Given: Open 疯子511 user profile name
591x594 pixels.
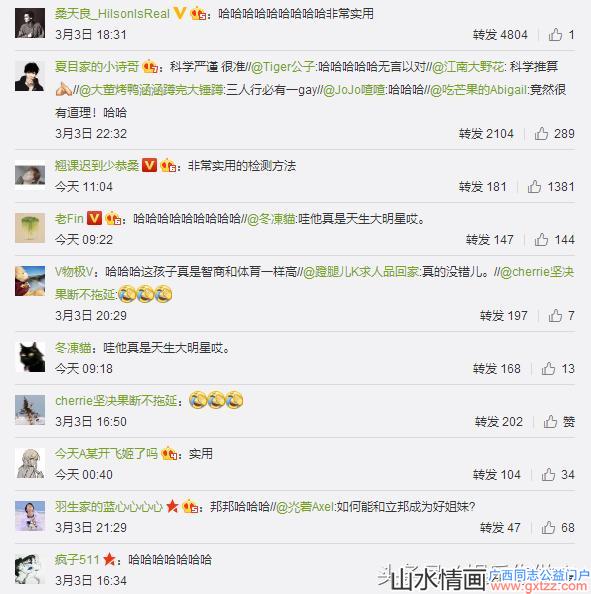Looking at the screenshot, I should pyautogui.click(x=77, y=560).
